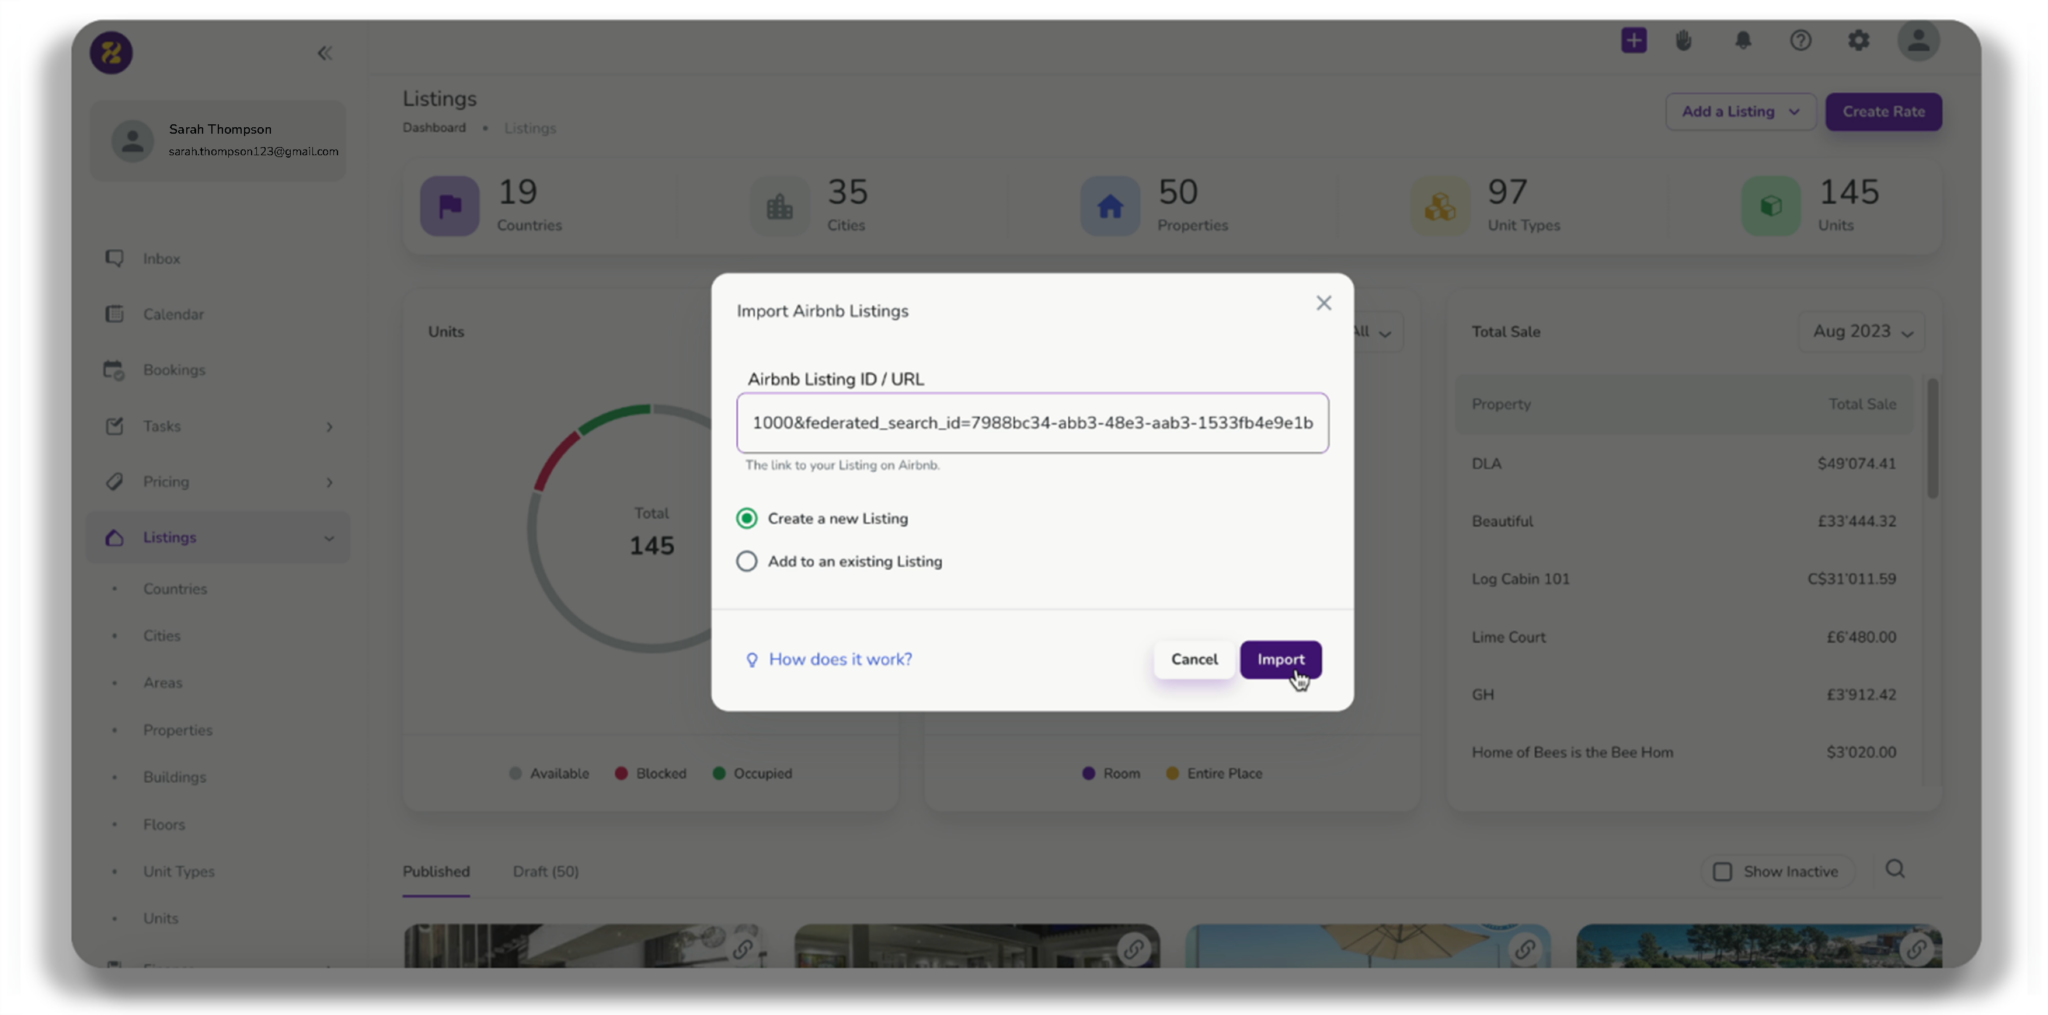This screenshot has height=1015, width=2048.
Task: Click the purple plus icon in header
Action: pos(1633,41)
